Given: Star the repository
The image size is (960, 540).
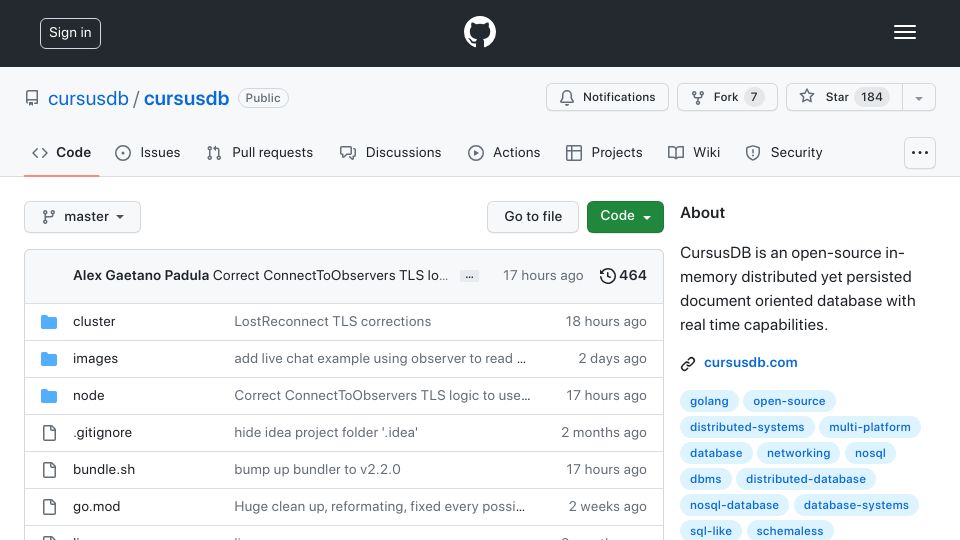Looking at the screenshot, I should coord(844,97).
